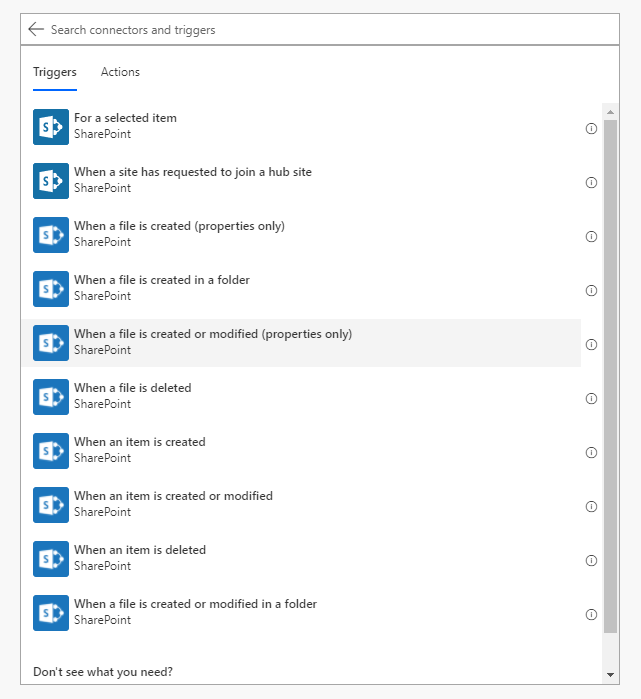Image resolution: width=641 pixels, height=699 pixels.
Task: Click the vertical scrollbar thumb
Action: click(610, 376)
